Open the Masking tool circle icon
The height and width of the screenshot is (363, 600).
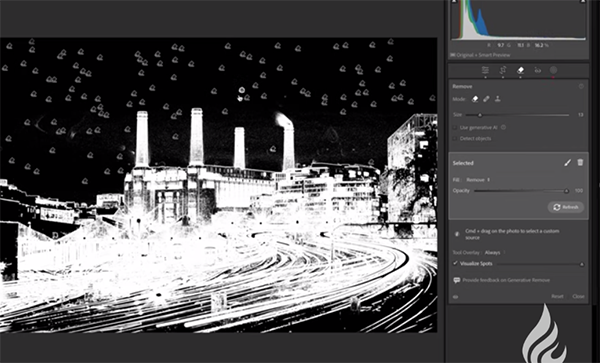pyautogui.click(x=553, y=70)
